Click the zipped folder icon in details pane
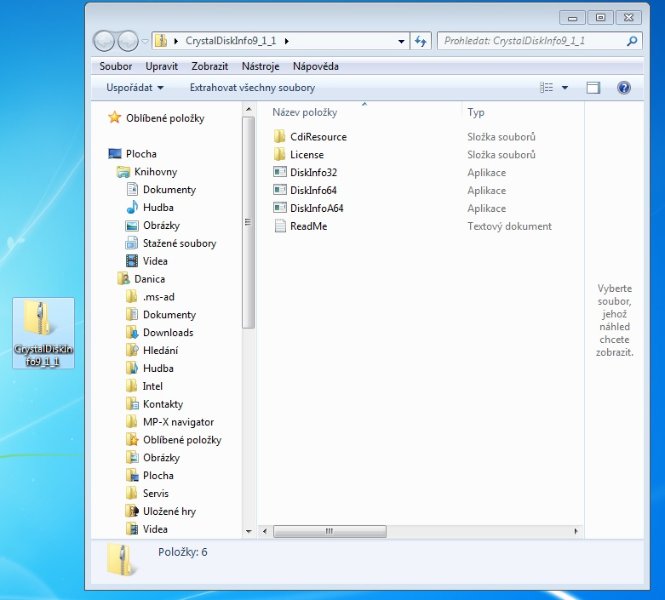This screenshot has height=600, width=665. pyautogui.click(x=122, y=559)
